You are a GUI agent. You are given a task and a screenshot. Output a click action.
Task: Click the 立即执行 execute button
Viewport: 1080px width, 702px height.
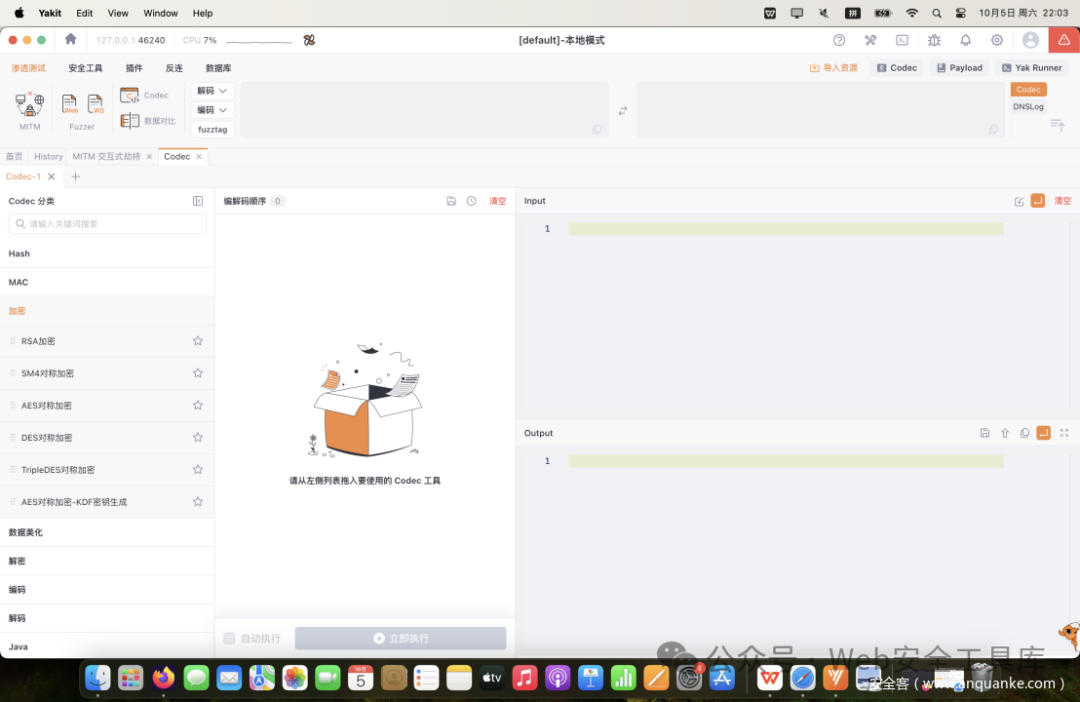pos(400,639)
